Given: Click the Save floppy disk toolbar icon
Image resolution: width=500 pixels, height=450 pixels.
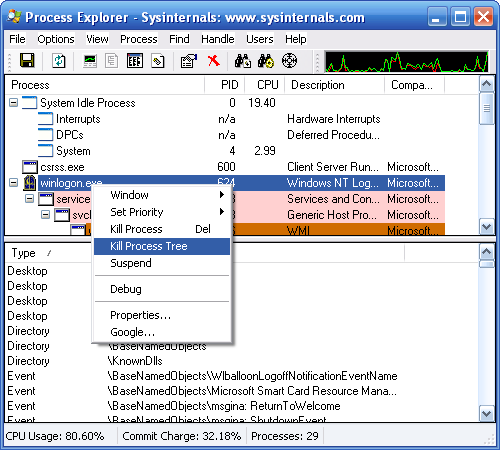Looking at the screenshot, I should [x=27, y=61].
